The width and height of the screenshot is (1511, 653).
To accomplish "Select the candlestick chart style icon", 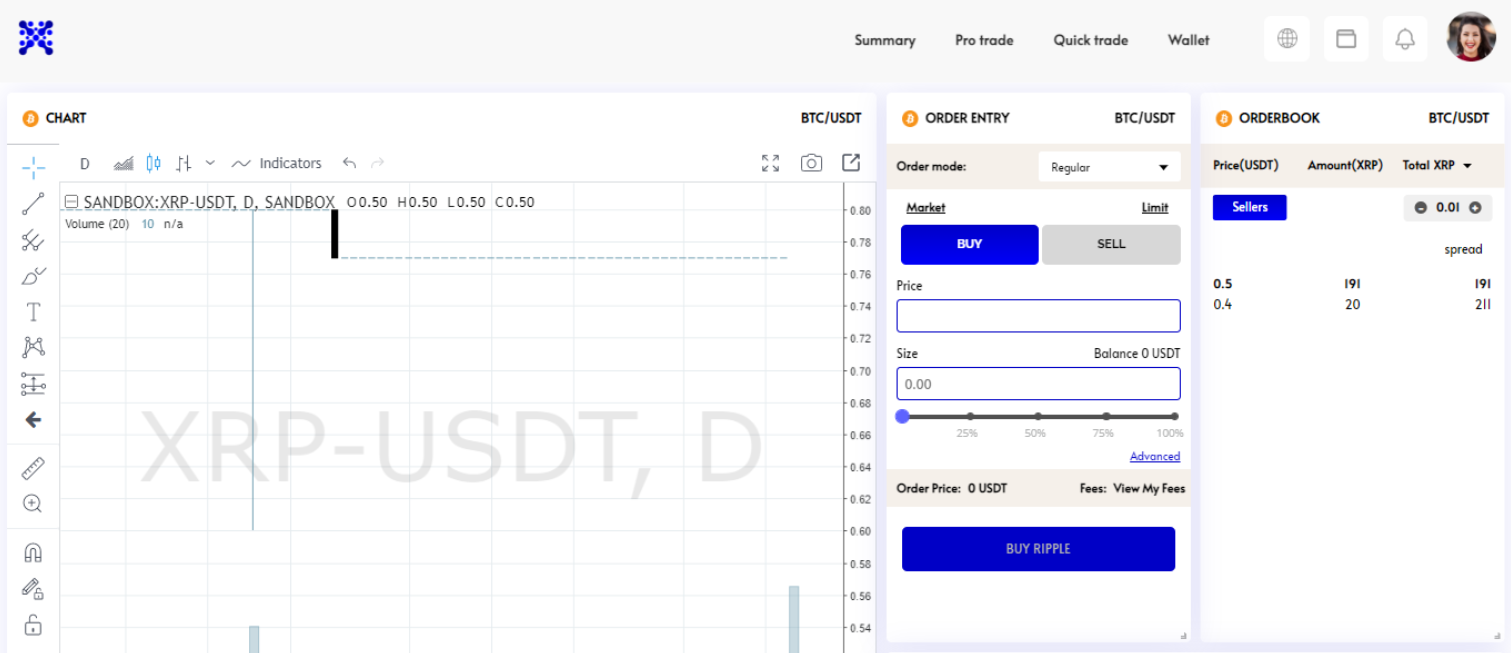I will pos(153,163).
